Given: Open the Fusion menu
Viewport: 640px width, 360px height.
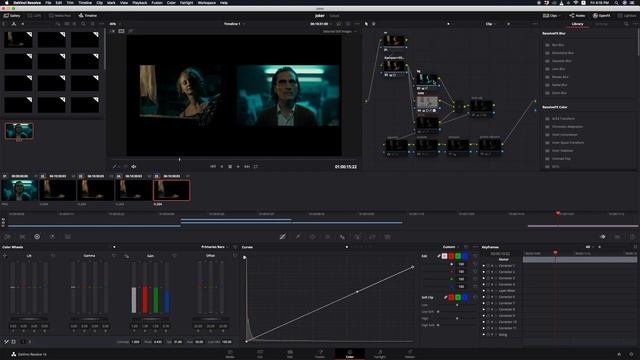Looking at the screenshot, I should coord(157,2).
